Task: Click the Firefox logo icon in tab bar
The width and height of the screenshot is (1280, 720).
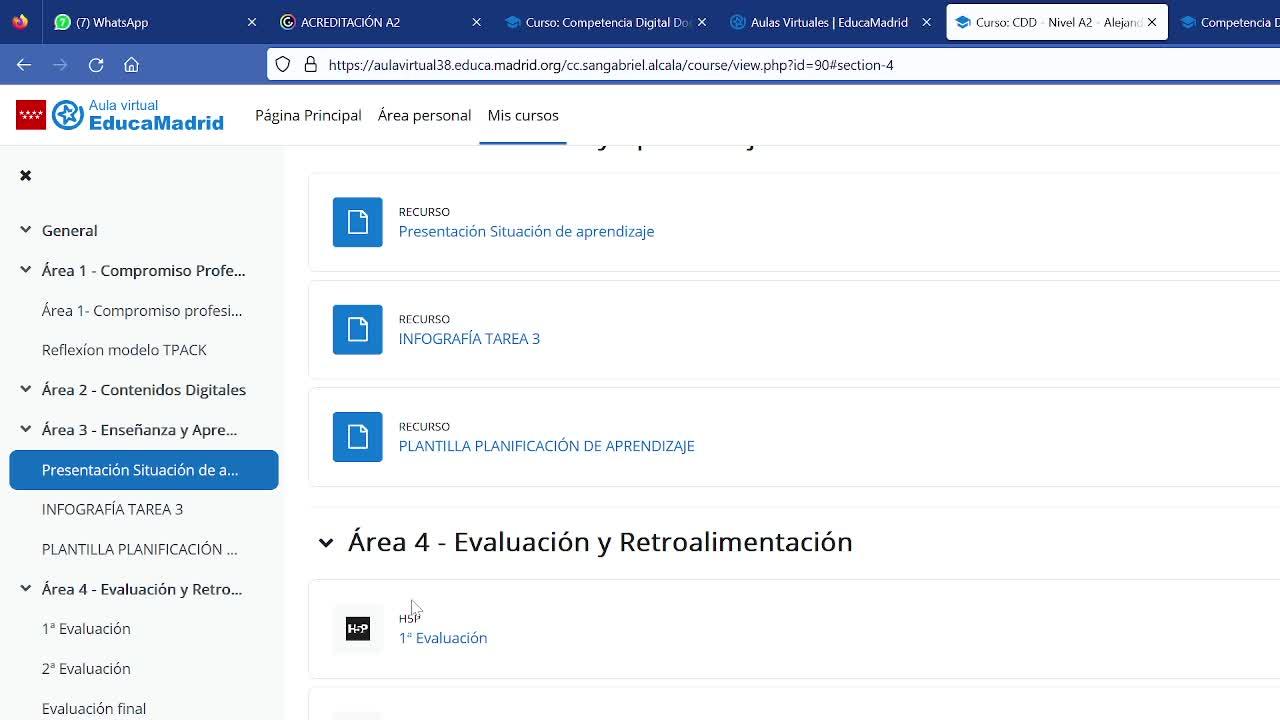Action: [x=20, y=21]
